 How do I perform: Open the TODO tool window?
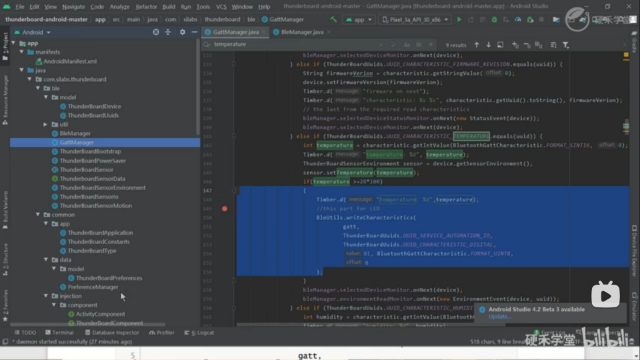[x=25, y=333]
